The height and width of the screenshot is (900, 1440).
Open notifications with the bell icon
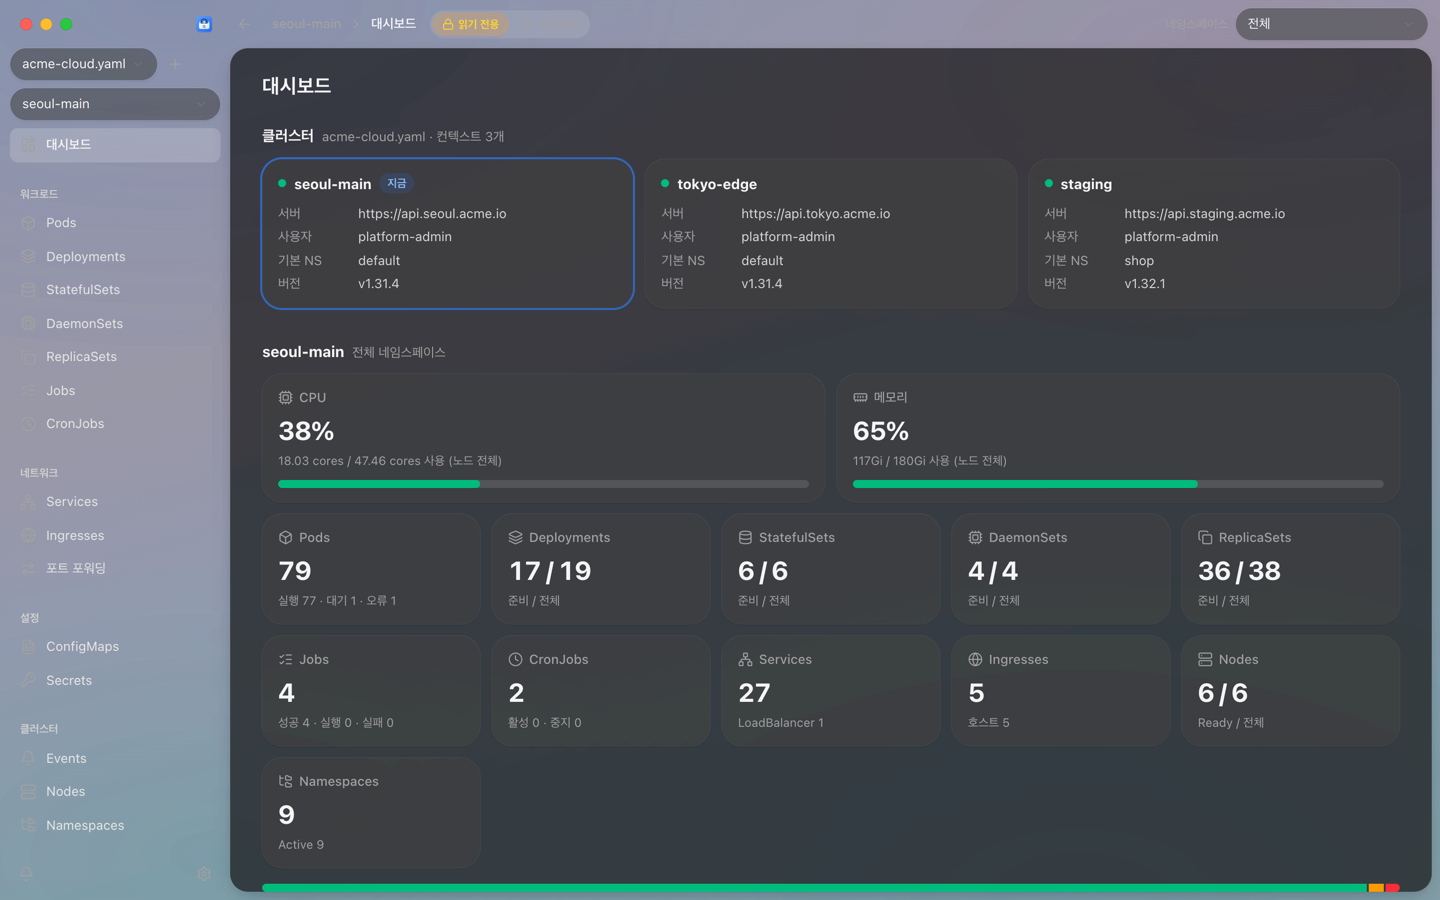(x=27, y=873)
